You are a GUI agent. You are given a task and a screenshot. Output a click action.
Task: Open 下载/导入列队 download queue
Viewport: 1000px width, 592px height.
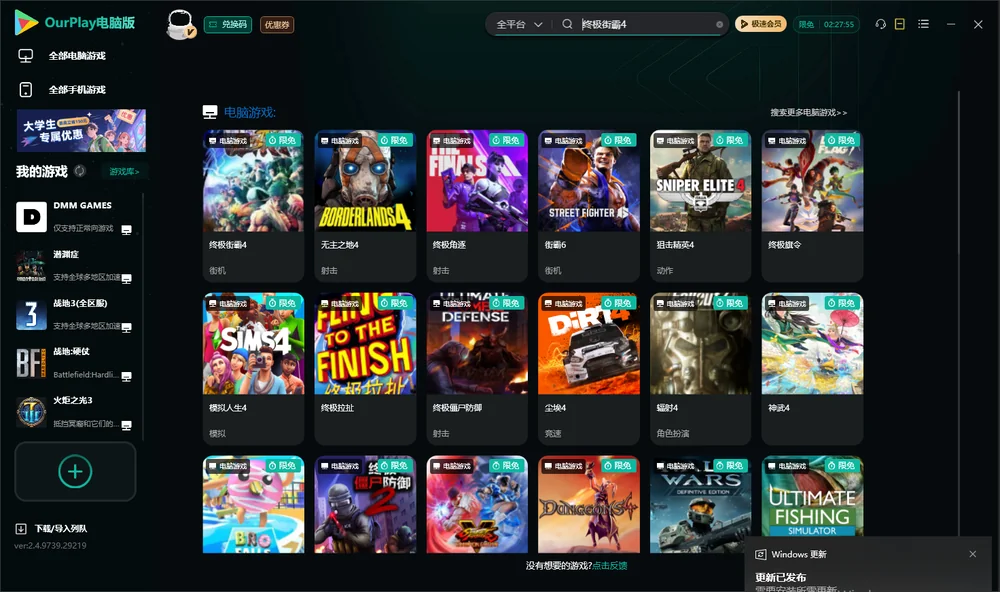[x=52, y=528]
